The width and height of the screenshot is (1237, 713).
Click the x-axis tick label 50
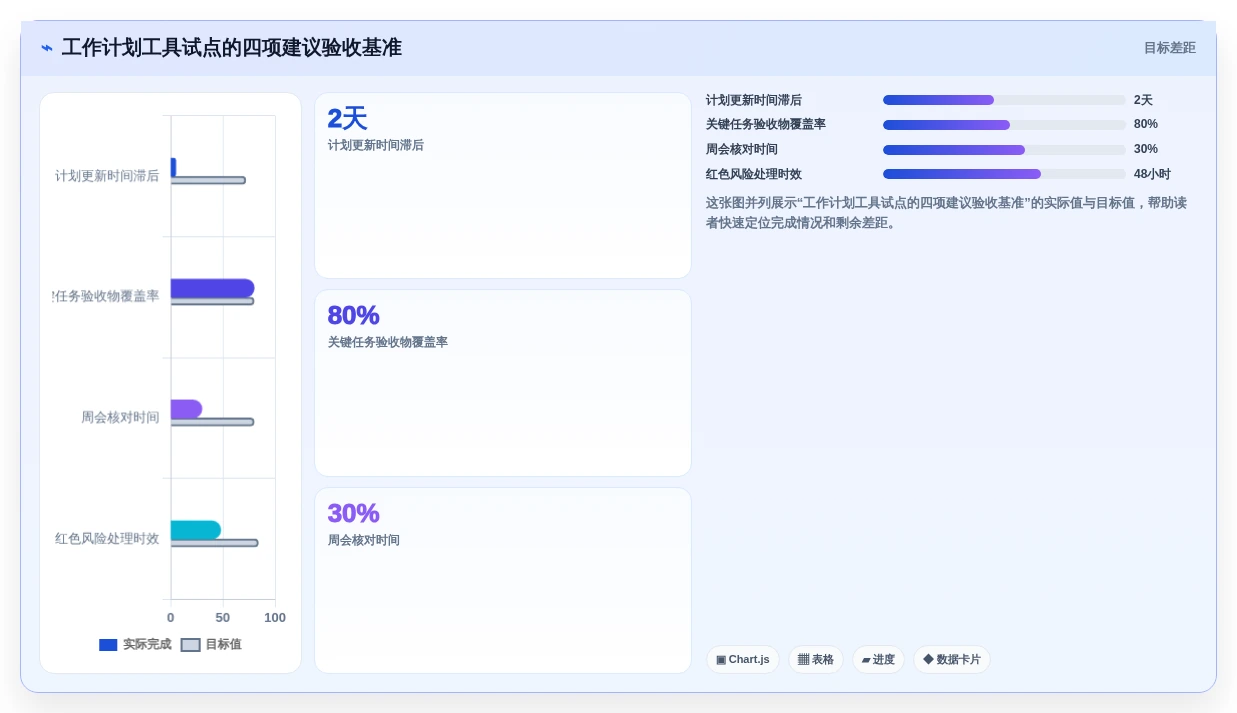[223, 618]
